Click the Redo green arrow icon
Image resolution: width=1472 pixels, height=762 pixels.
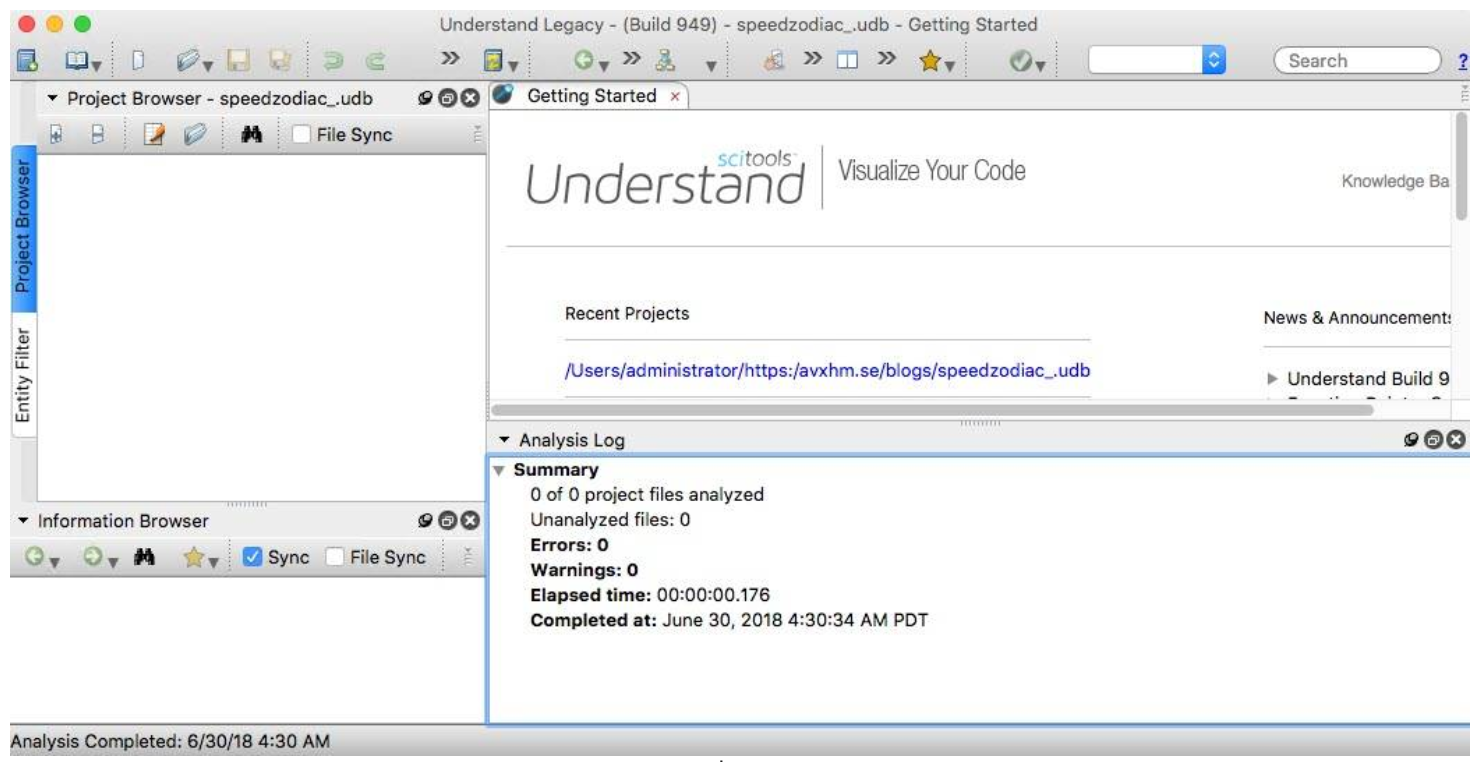pyautogui.click(x=378, y=61)
